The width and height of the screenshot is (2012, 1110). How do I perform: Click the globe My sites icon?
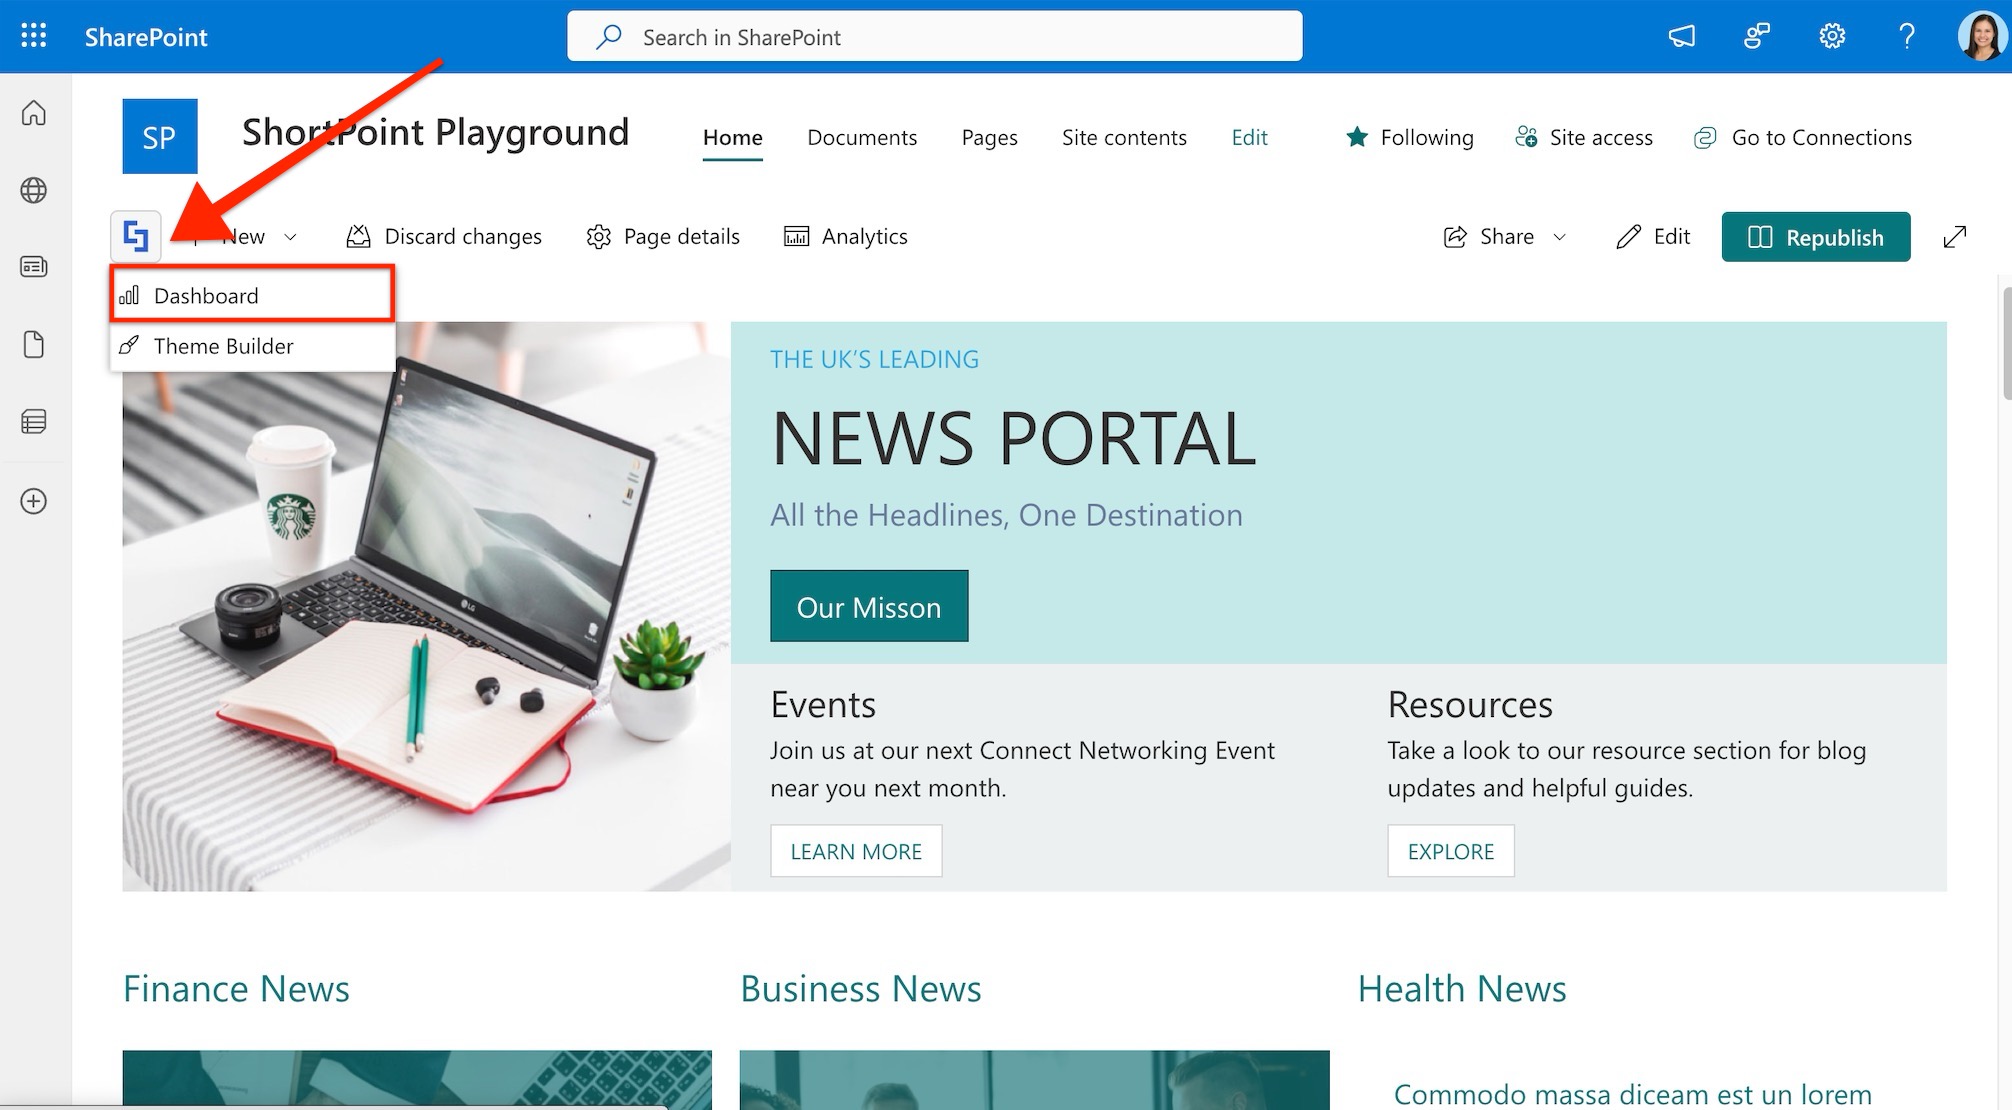point(34,190)
